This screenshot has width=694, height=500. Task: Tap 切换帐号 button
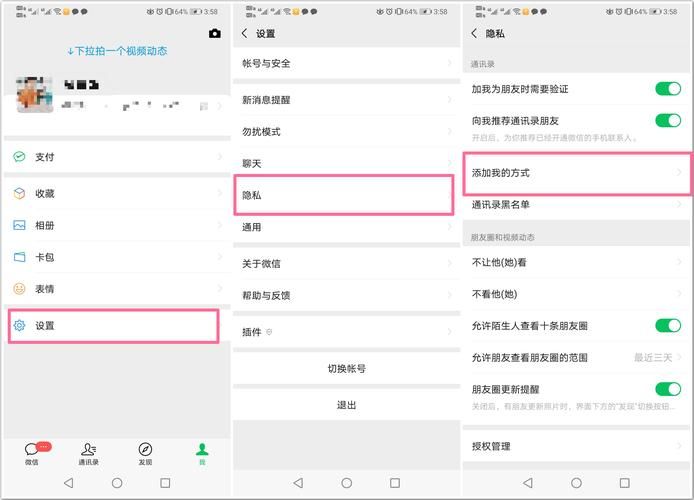347,368
